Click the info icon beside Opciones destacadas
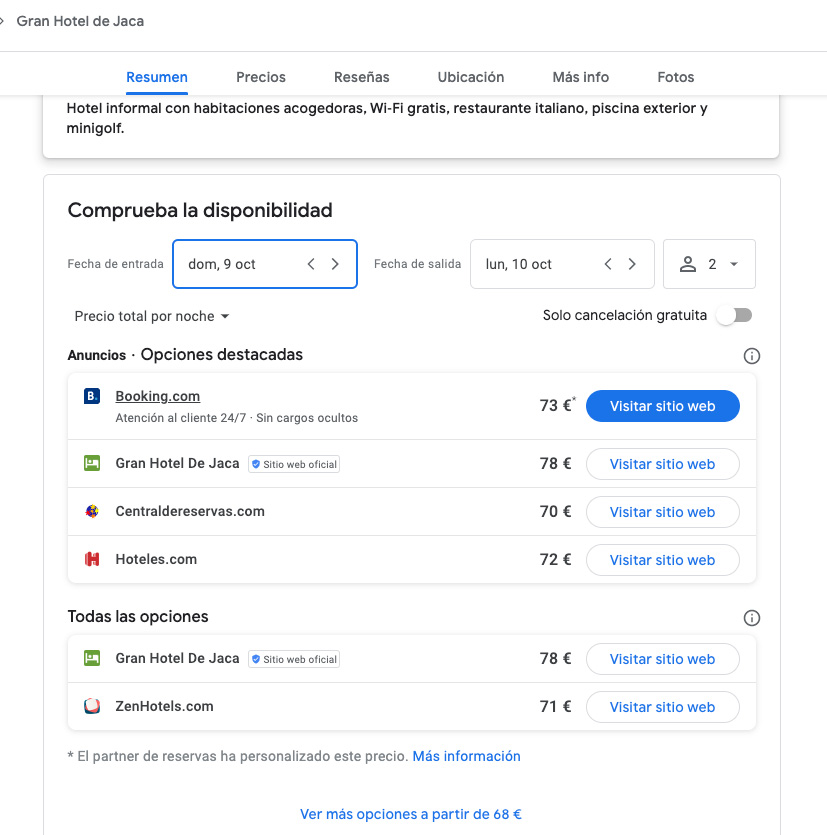The image size is (827, 835). (751, 356)
